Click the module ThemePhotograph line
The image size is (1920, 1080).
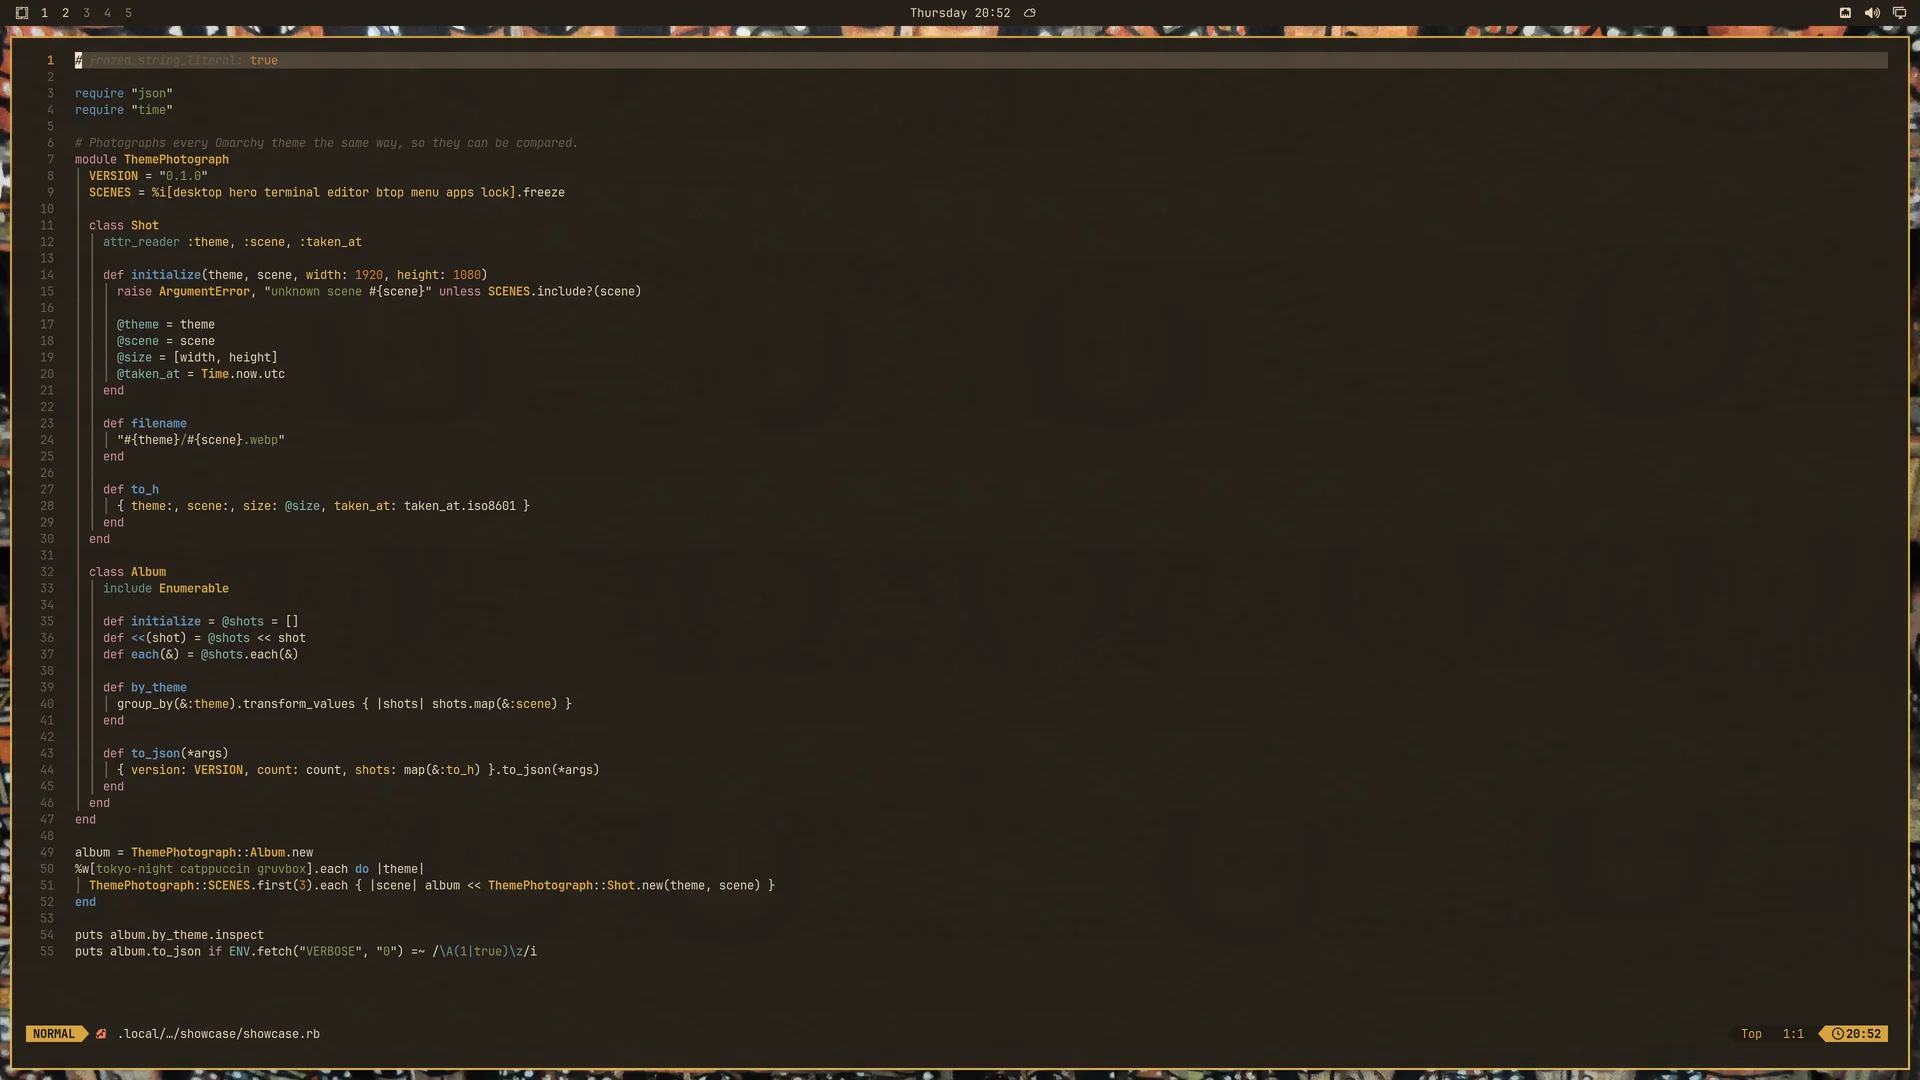[x=152, y=160]
